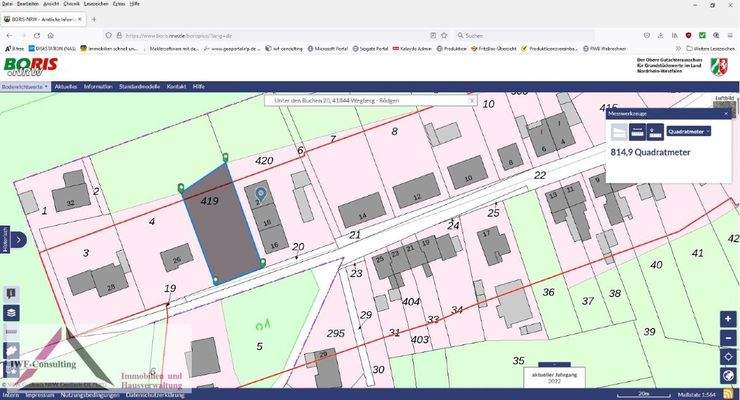Open the Standardmodelle menu item

(x=138, y=87)
